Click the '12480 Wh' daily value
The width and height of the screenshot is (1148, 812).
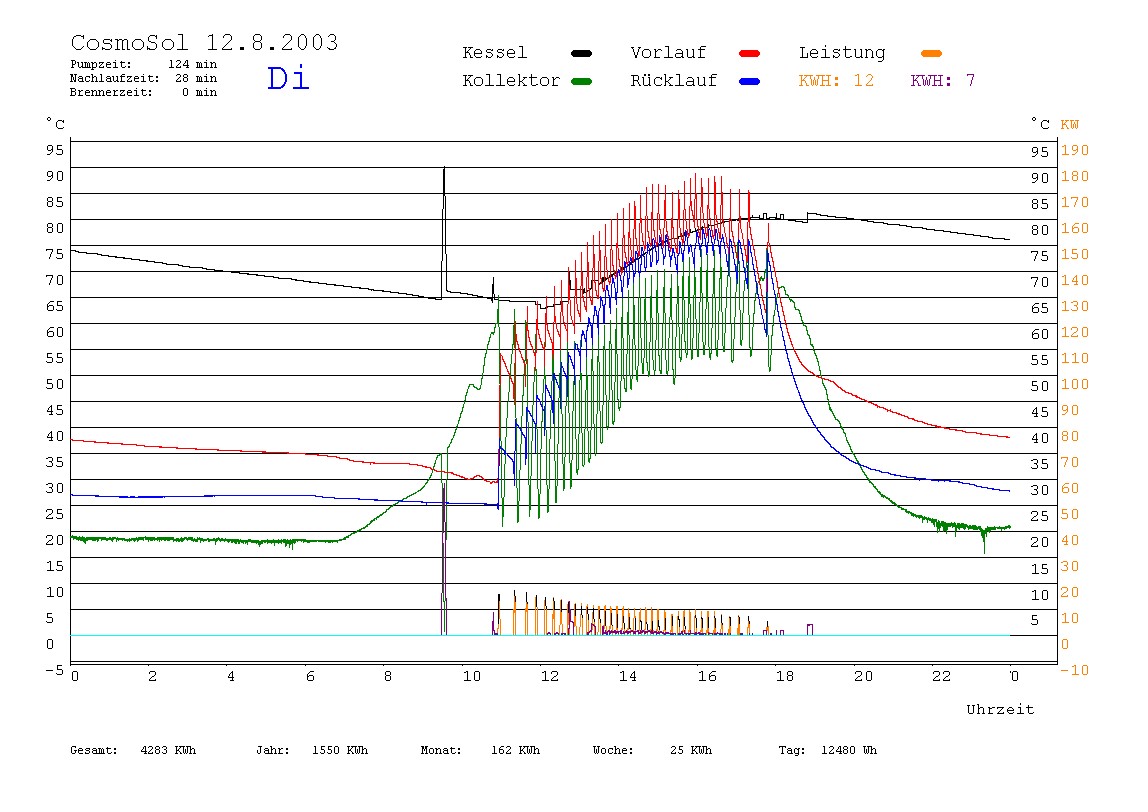coord(849,750)
